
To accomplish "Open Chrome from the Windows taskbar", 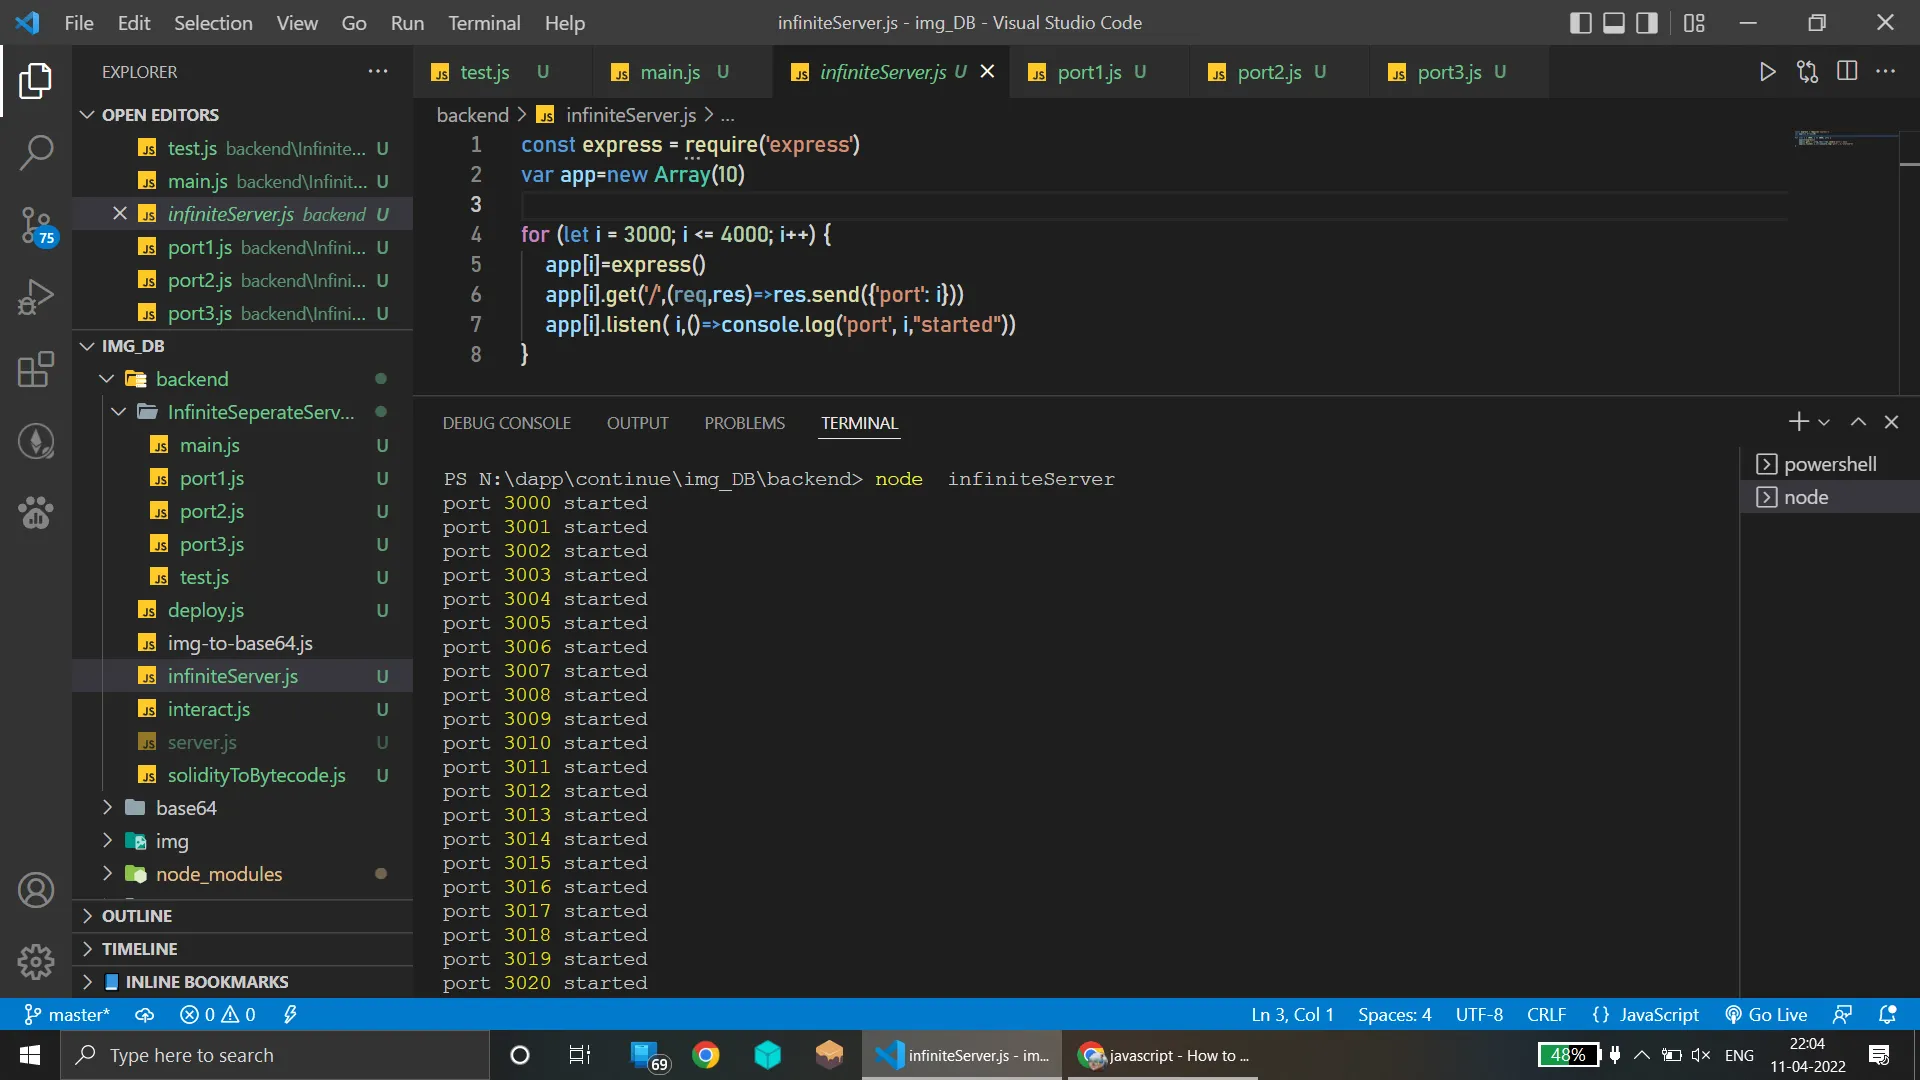I will tap(706, 1055).
